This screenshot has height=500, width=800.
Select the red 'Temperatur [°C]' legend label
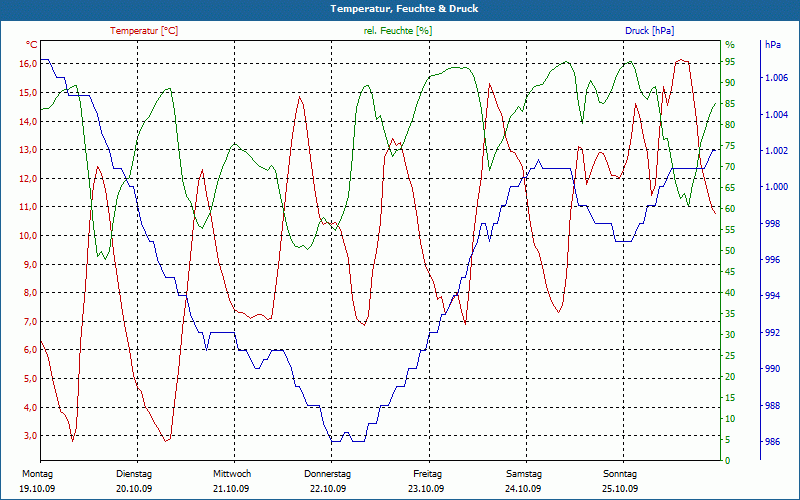tap(144, 31)
